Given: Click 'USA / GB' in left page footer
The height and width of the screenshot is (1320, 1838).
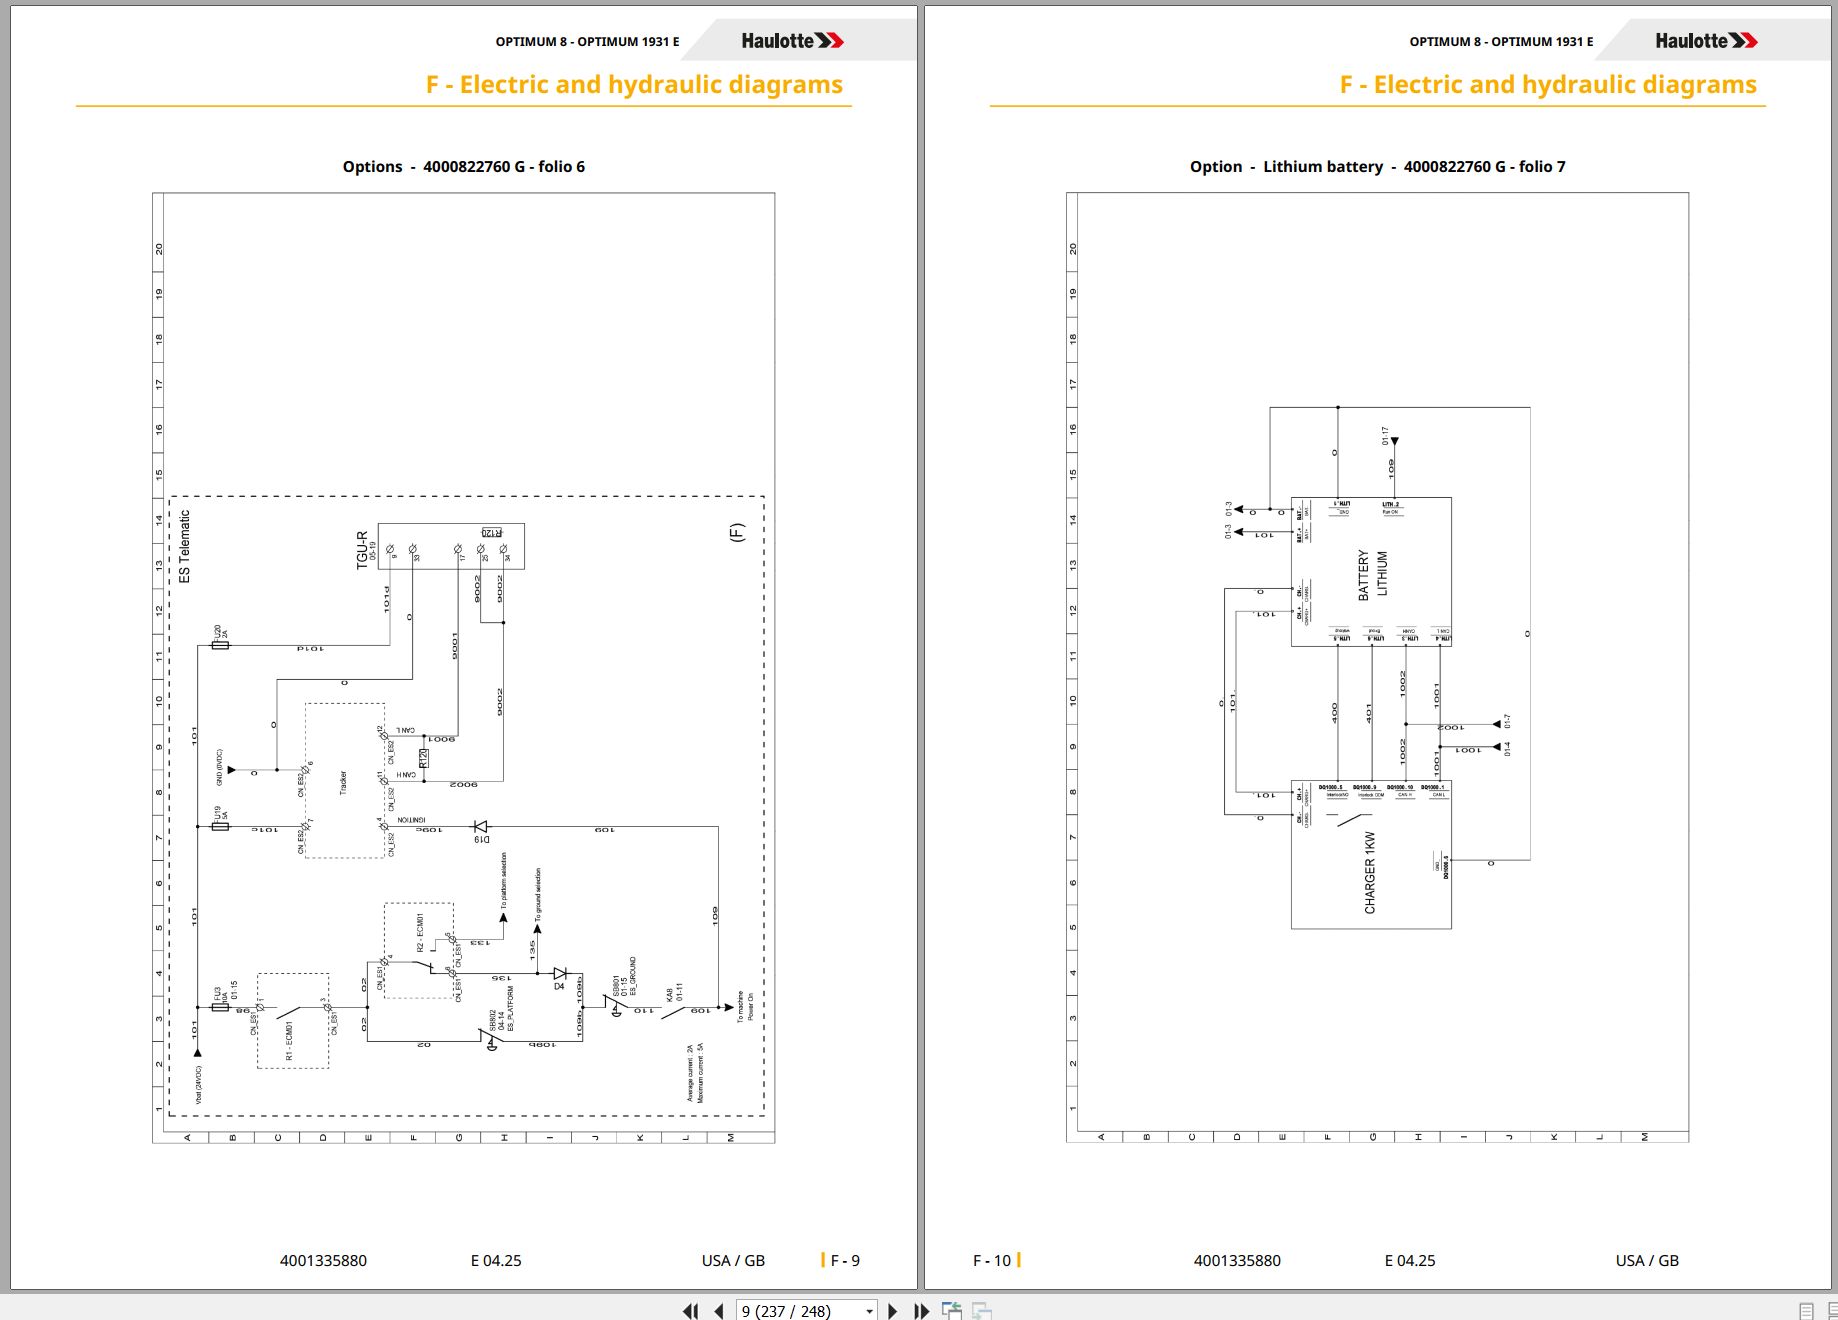Looking at the screenshot, I should 733,1261.
